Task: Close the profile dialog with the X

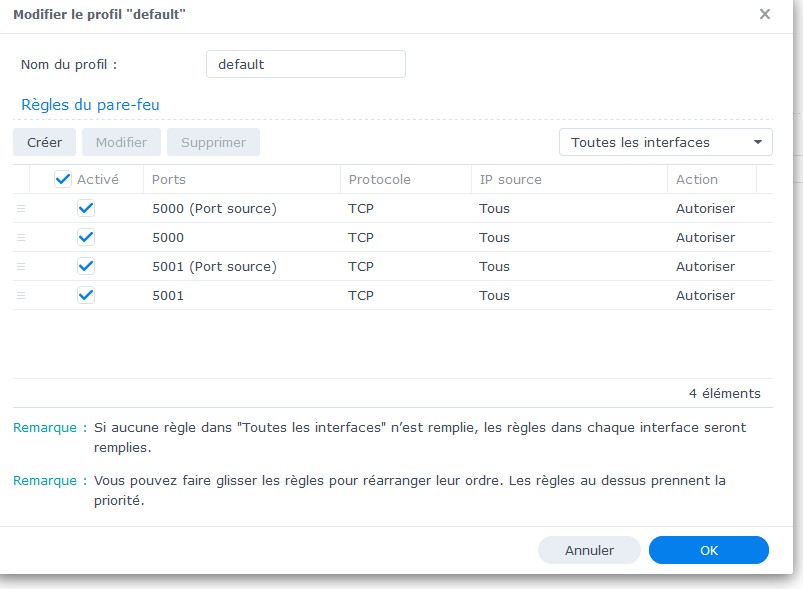Action: pos(765,14)
